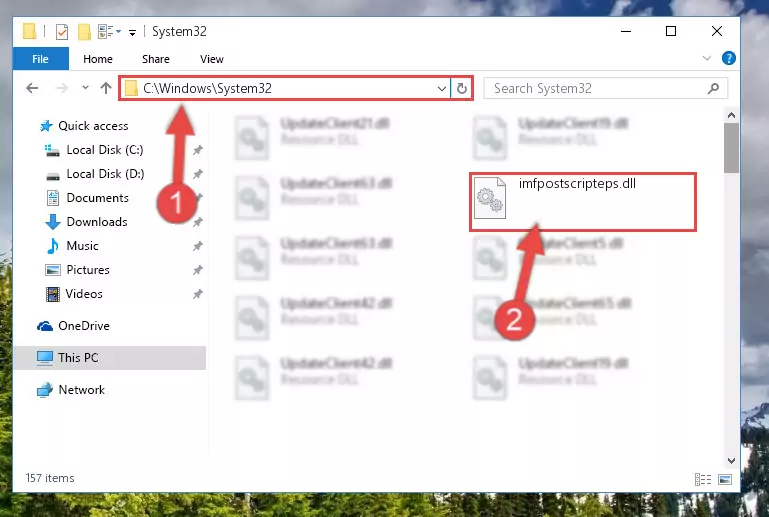Click the 157 items status text
The image size is (769, 517).
click(50, 478)
